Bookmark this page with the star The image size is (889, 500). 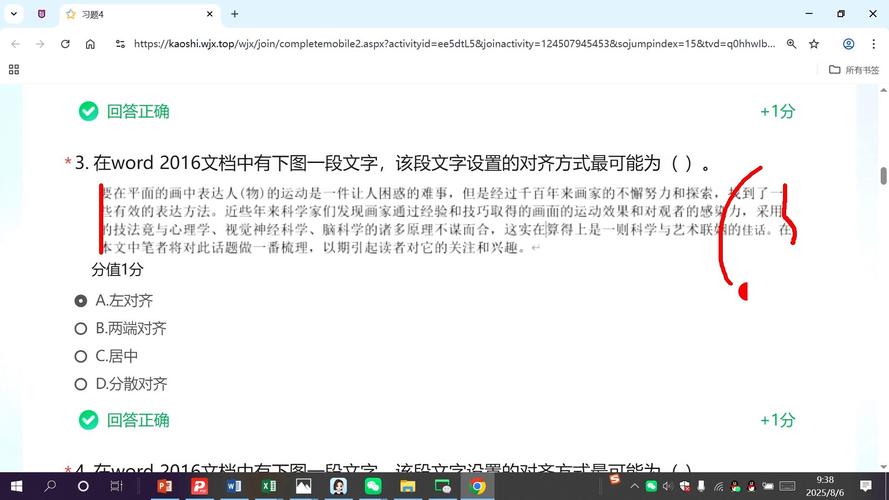814,44
